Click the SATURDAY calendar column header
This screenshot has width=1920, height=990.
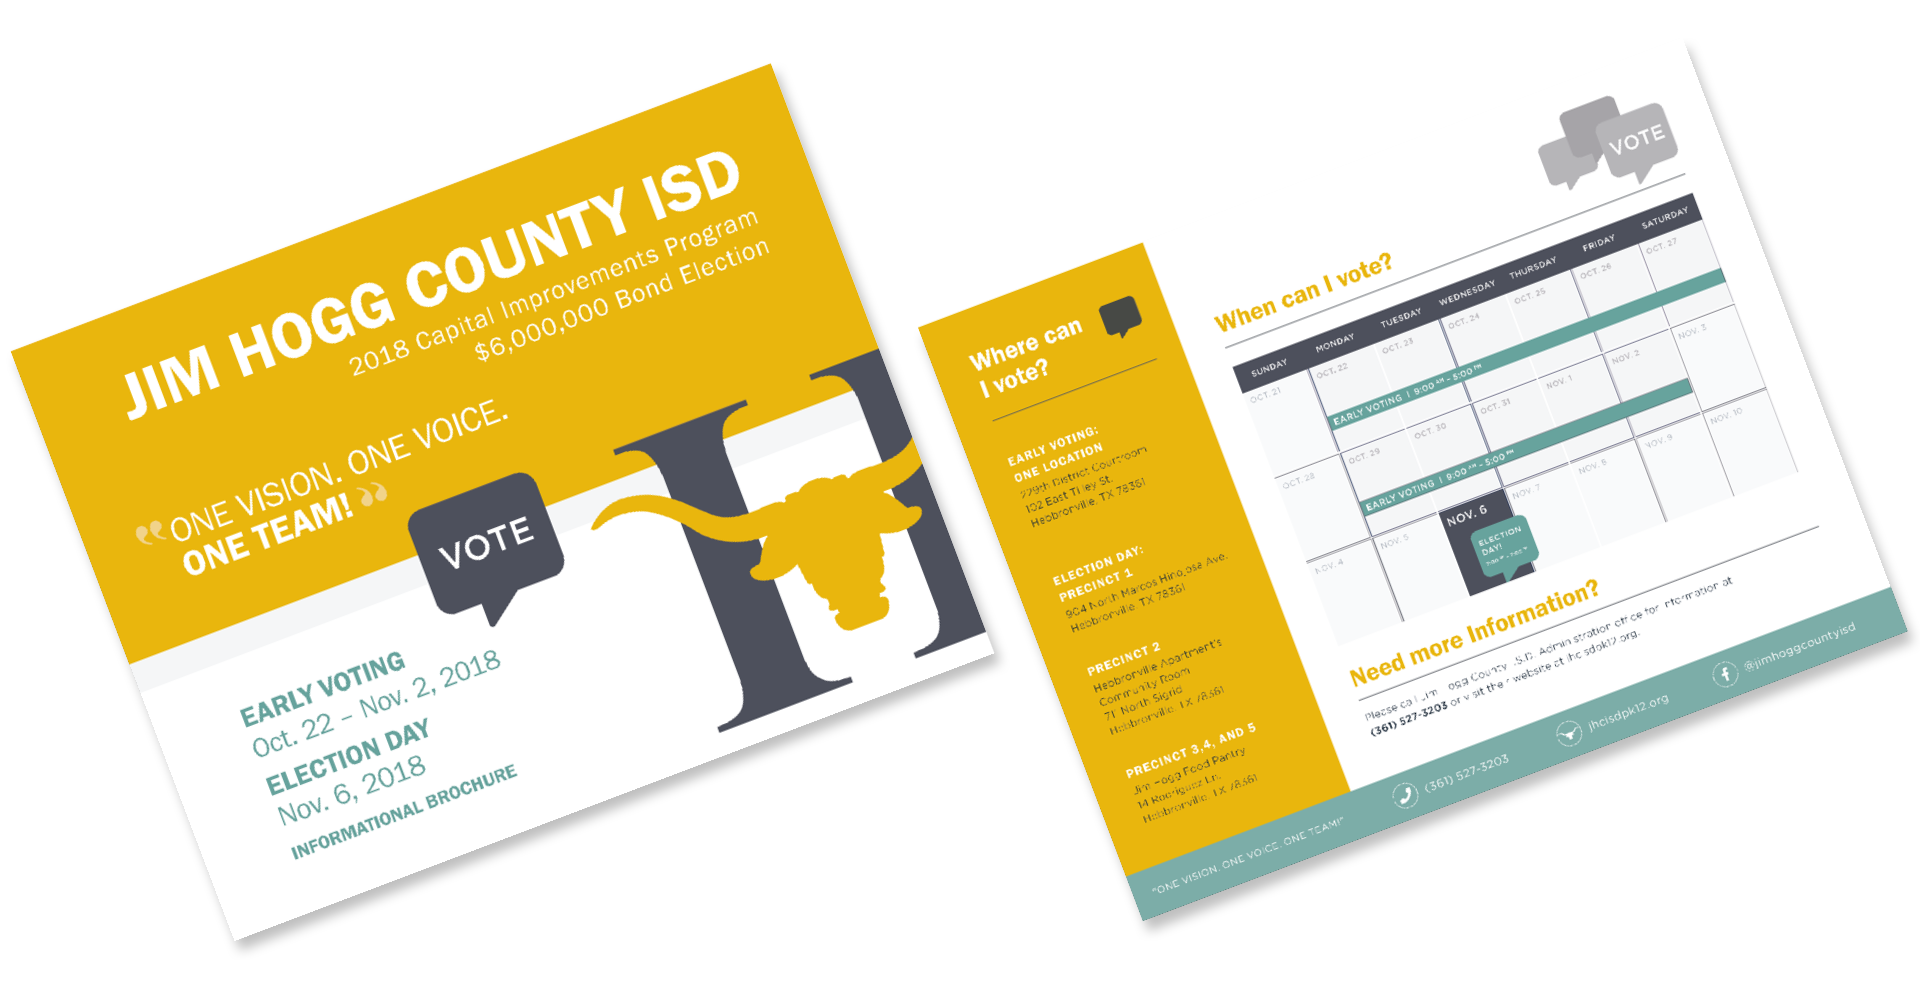1664,217
